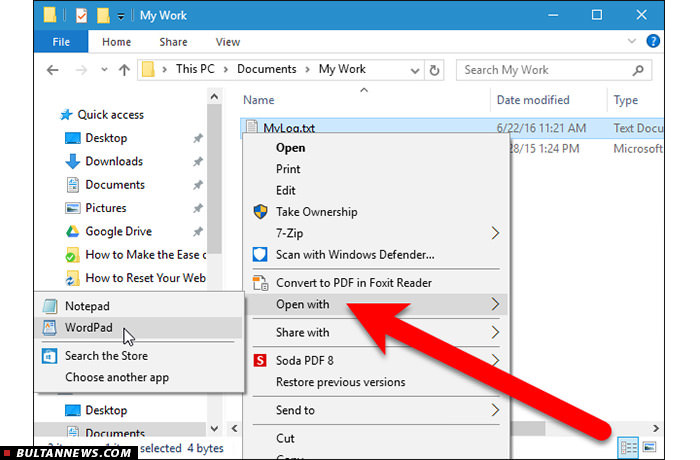The height and width of the screenshot is (460, 700).
Task: Open the recent locations dropdown arrow
Action: coord(104,70)
